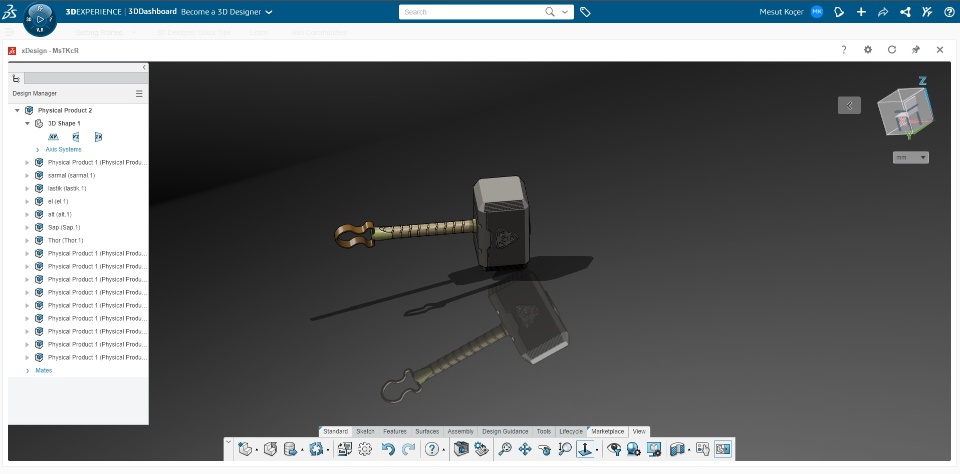This screenshot has width=960, height=474.
Task: Switch to the Sketch tab
Action: pos(366,432)
